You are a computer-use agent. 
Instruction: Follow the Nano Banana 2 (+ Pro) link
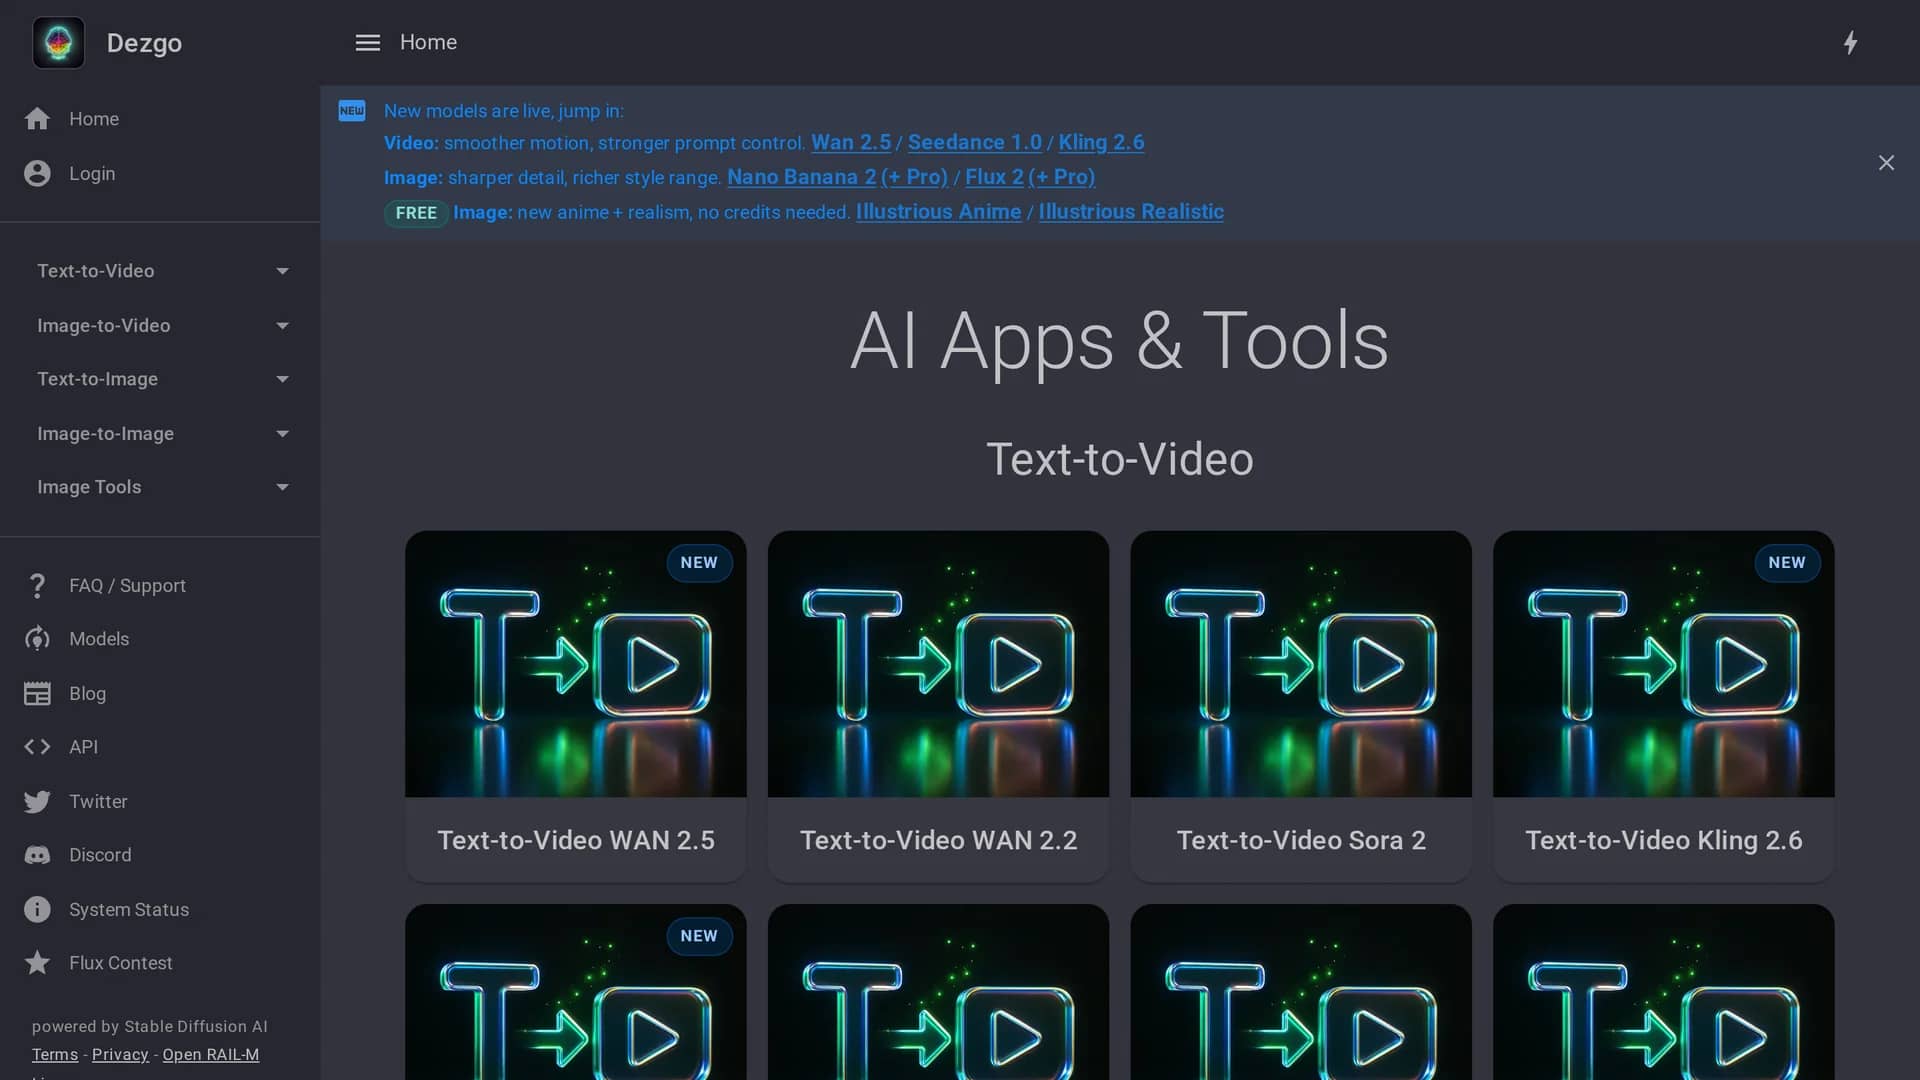(x=837, y=177)
